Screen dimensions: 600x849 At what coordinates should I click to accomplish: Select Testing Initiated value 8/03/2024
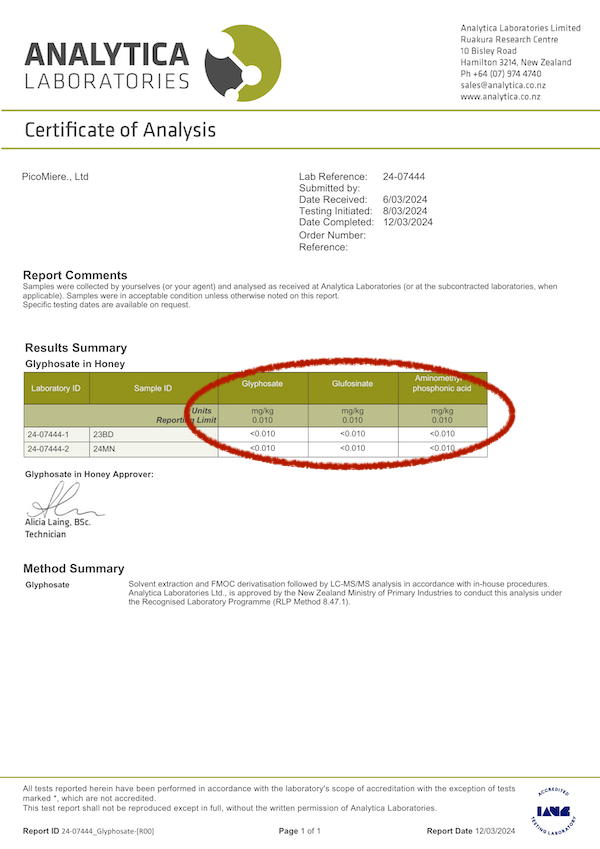coord(405,211)
